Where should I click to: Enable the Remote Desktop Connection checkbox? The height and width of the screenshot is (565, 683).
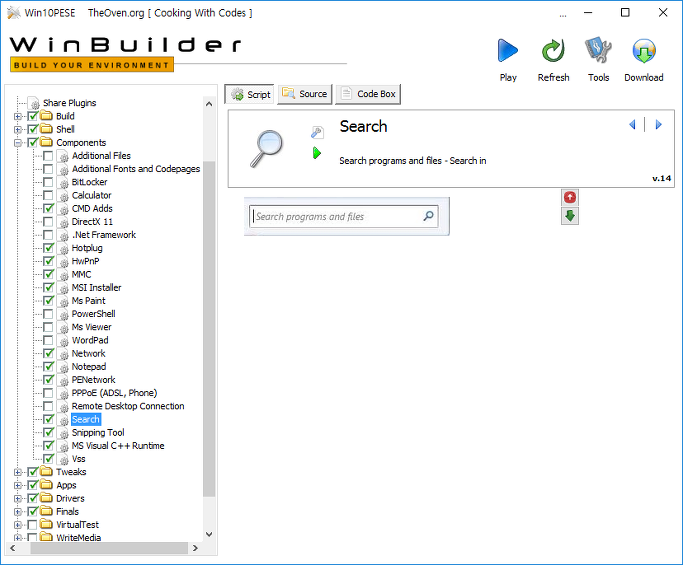pos(48,406)
